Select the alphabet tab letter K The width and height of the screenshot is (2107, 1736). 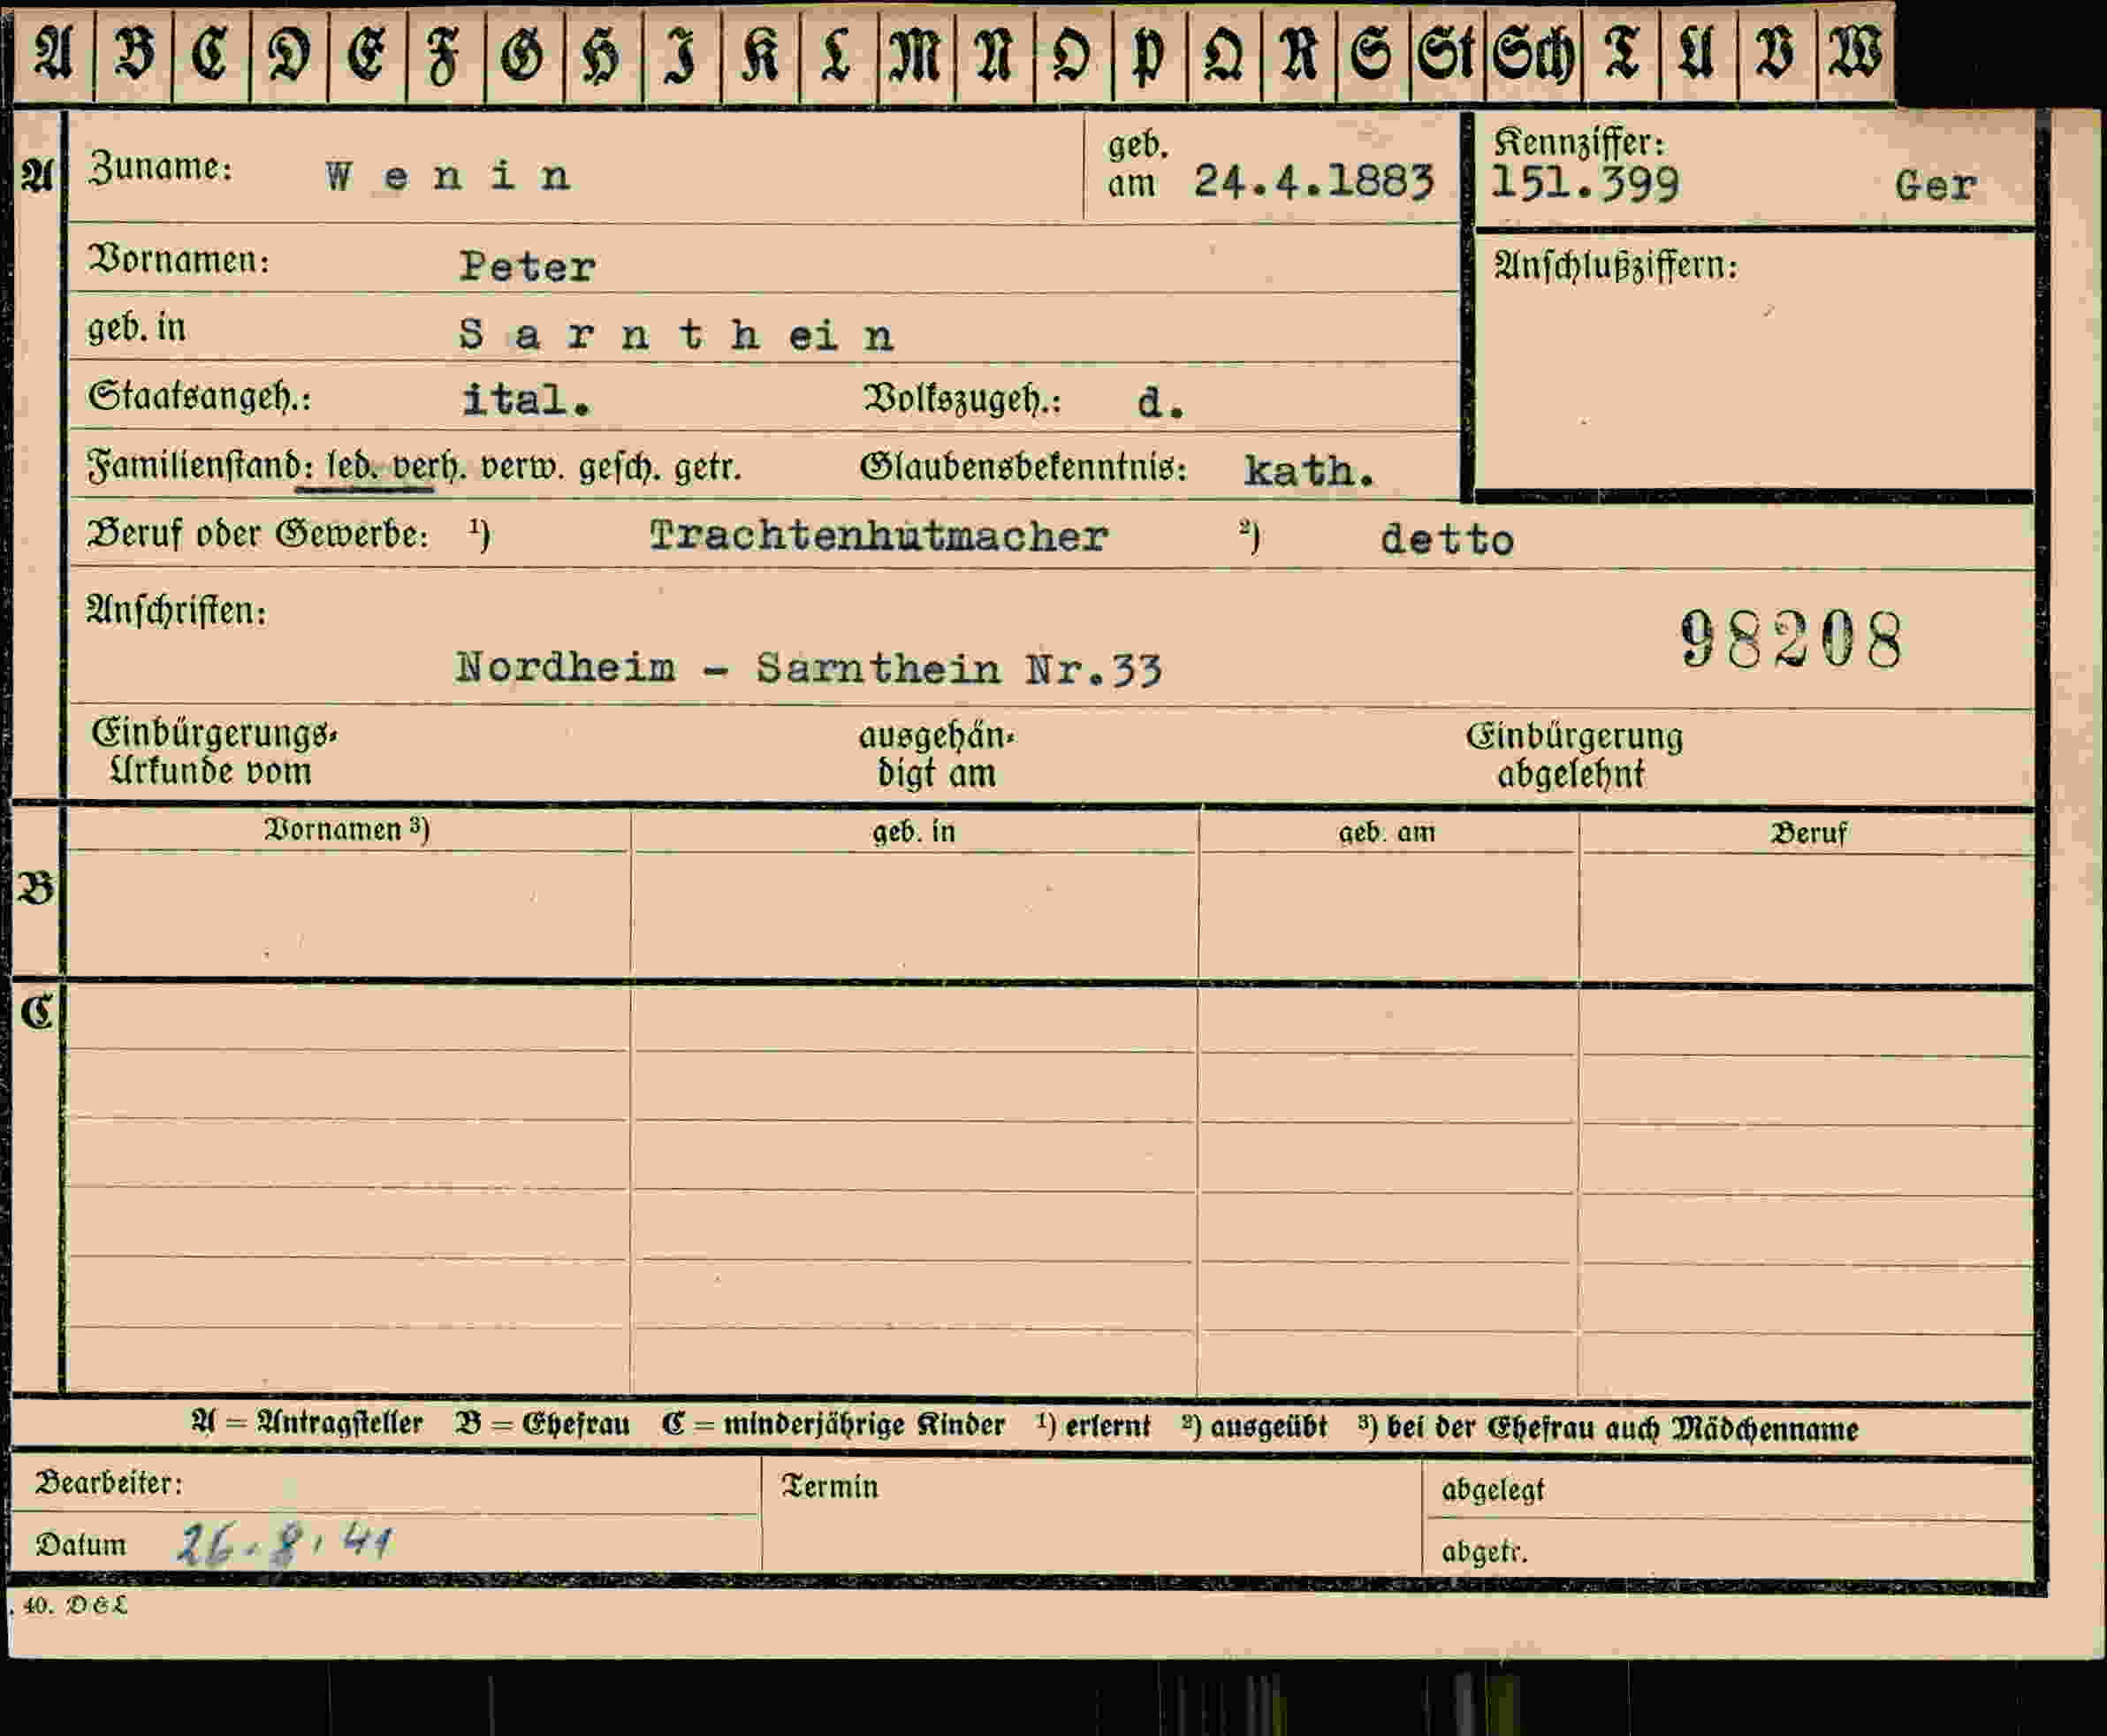pyautogui.click(x=761, y=54)
